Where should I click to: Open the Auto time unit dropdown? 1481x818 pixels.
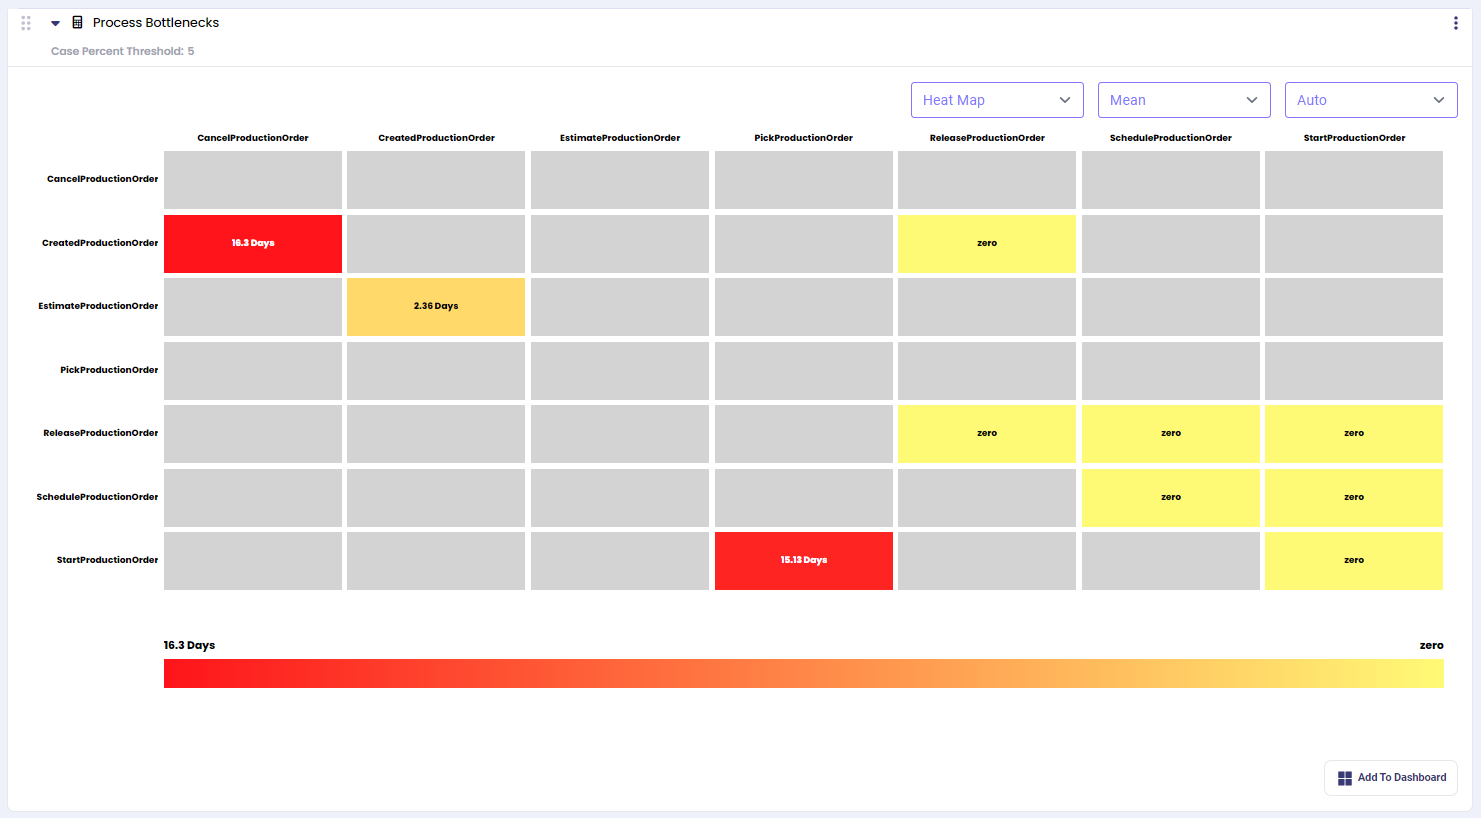pos(1371,100)
